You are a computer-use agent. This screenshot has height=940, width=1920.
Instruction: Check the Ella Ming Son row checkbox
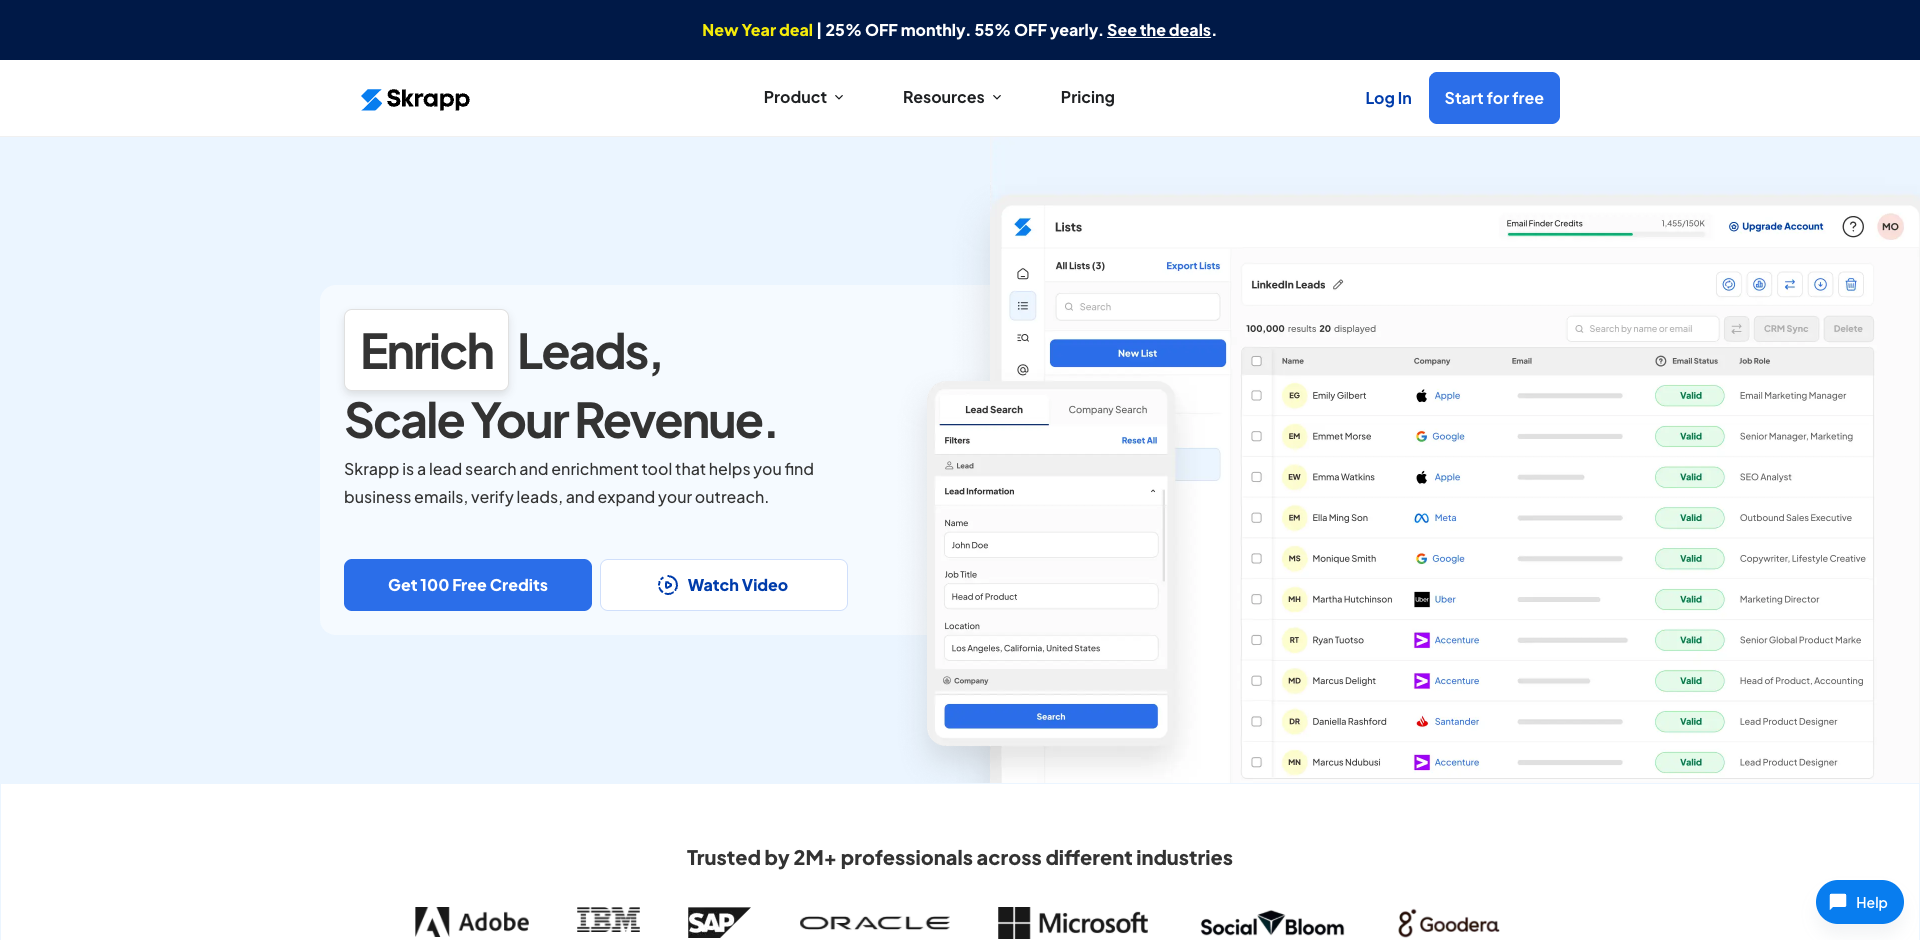click(x=1257, y=518)
